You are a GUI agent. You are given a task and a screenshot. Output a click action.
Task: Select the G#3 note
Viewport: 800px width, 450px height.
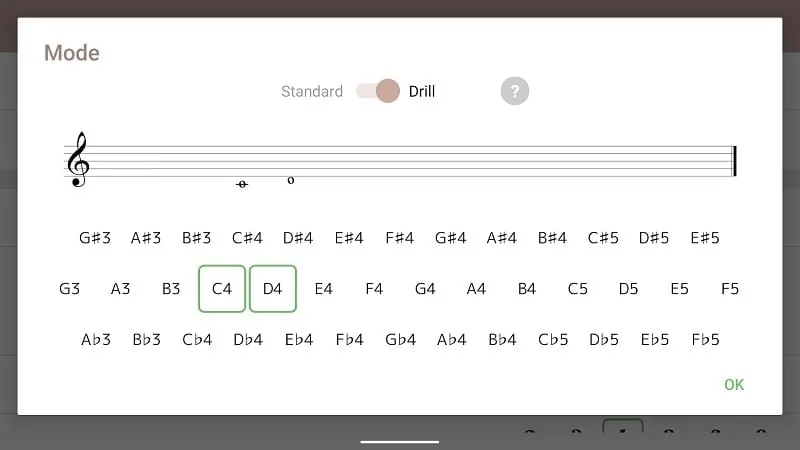pyautogui.click(x=95, y=238)
